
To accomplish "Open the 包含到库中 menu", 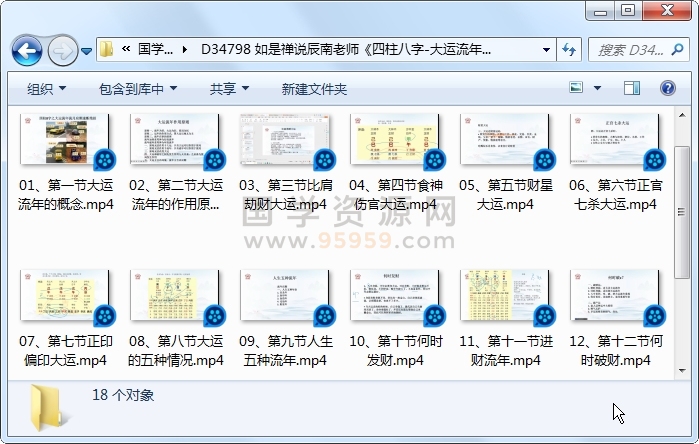I will point(138,89).
